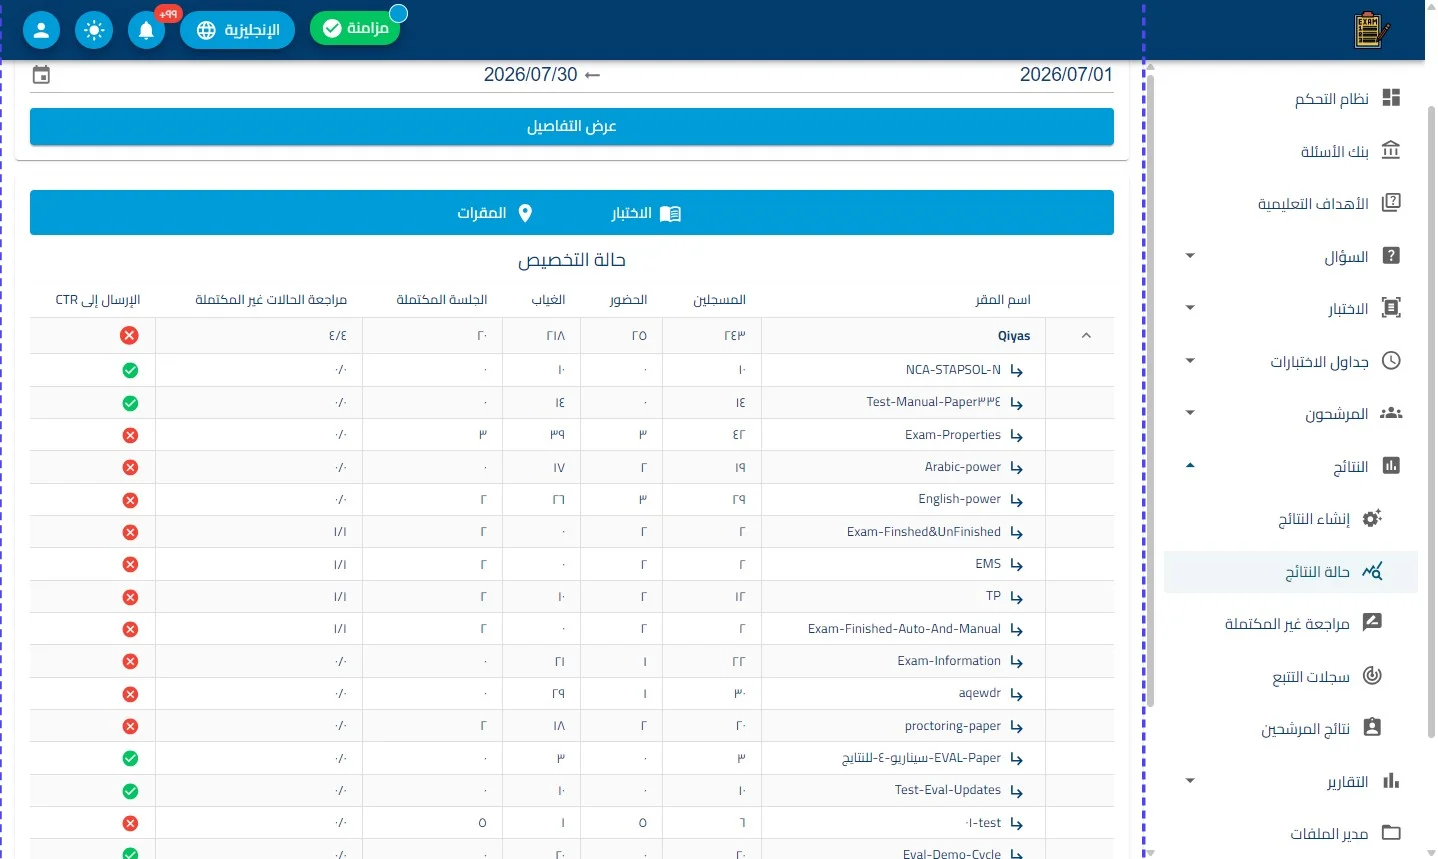This screenshot has width=1438, height=859.
Task: Click the end date 2026/07/30 field
Action: pyautogui.click(x=531, y=75)
